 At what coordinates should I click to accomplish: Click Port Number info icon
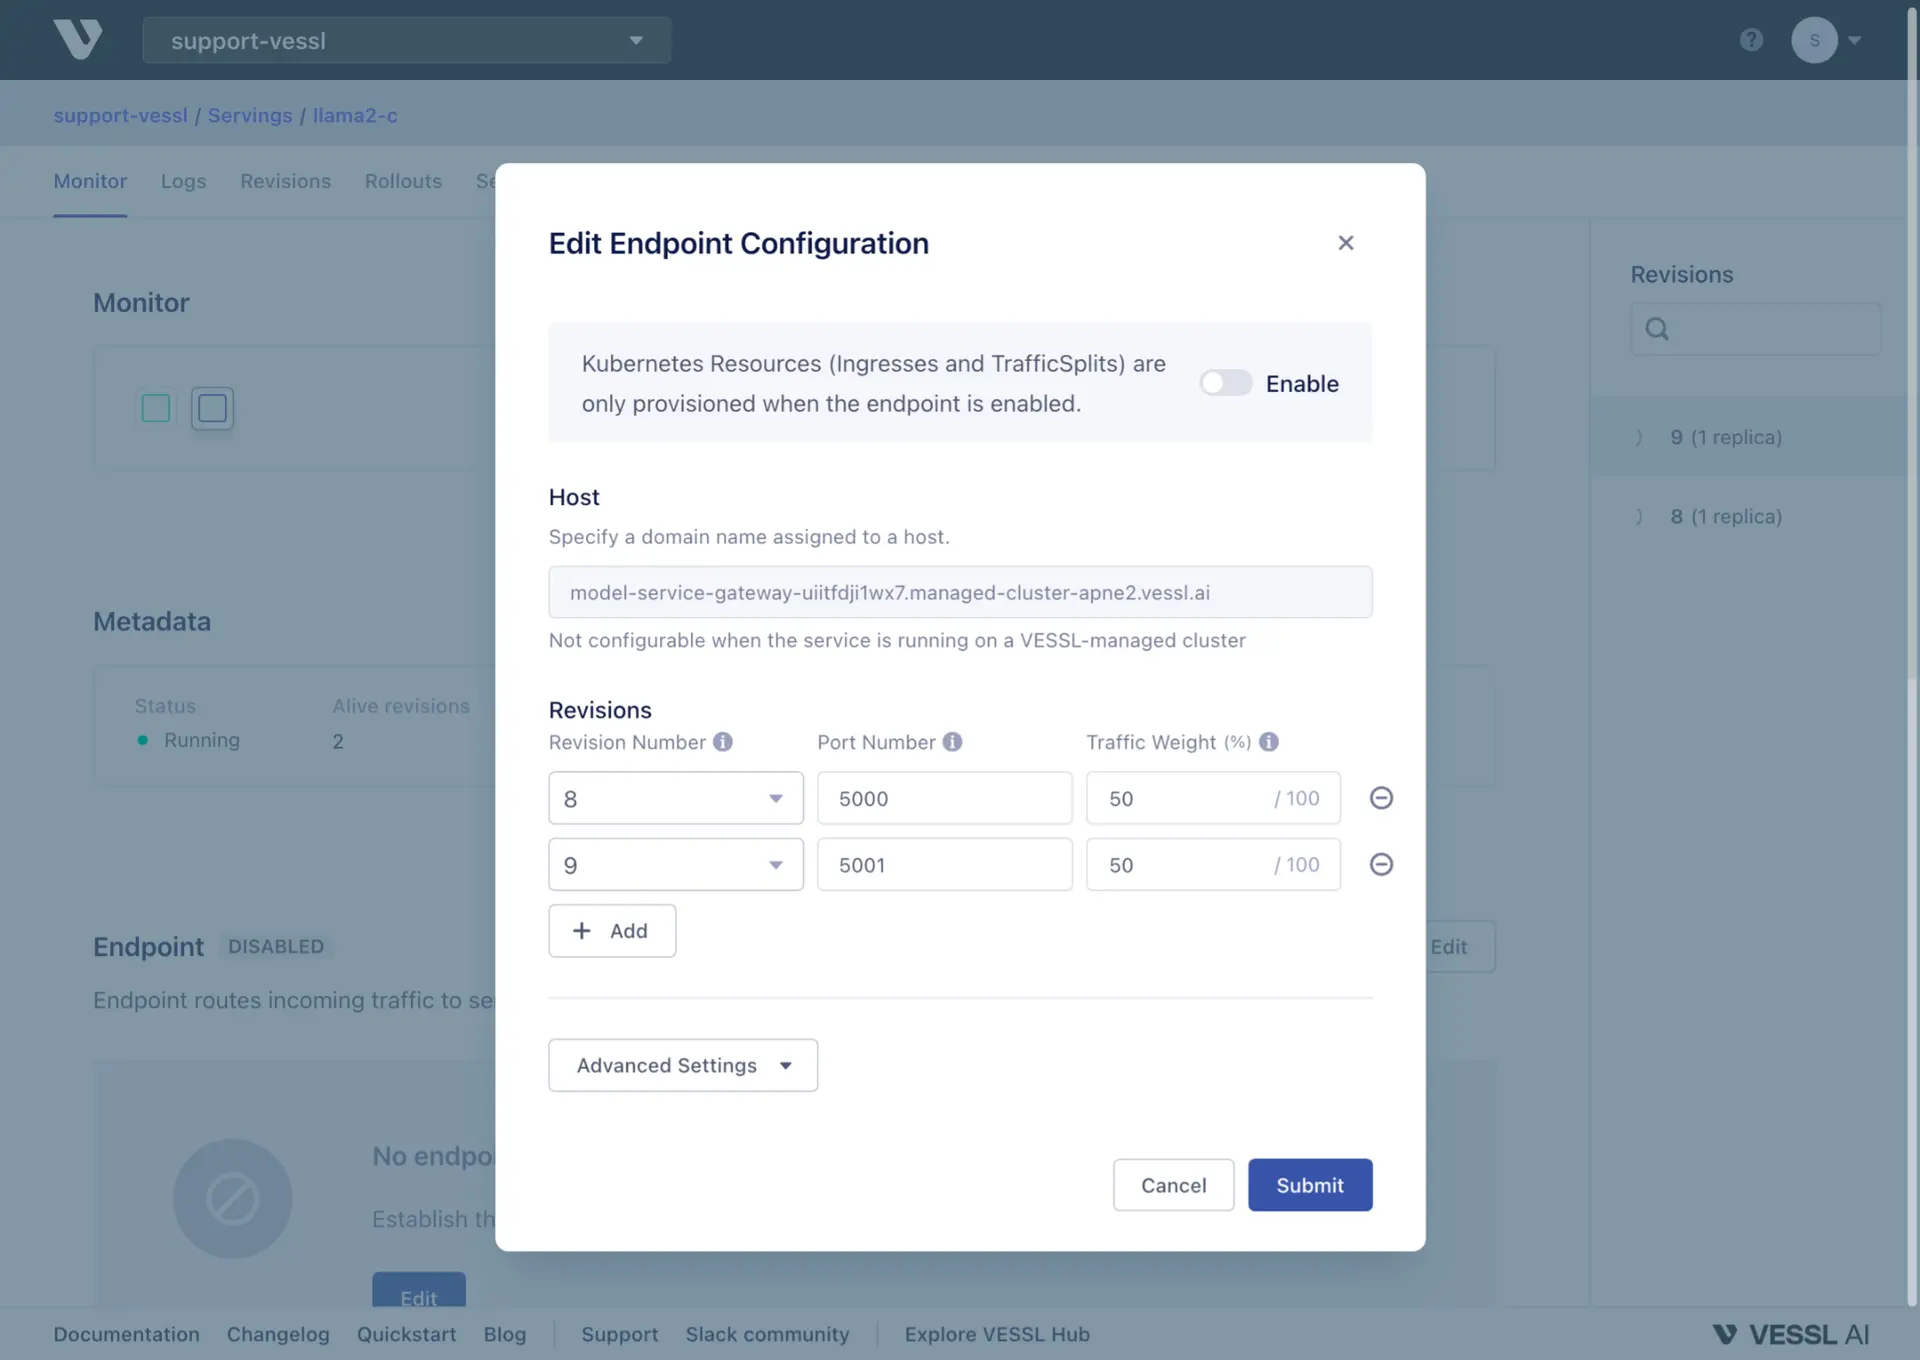click(x=952, y=742)
